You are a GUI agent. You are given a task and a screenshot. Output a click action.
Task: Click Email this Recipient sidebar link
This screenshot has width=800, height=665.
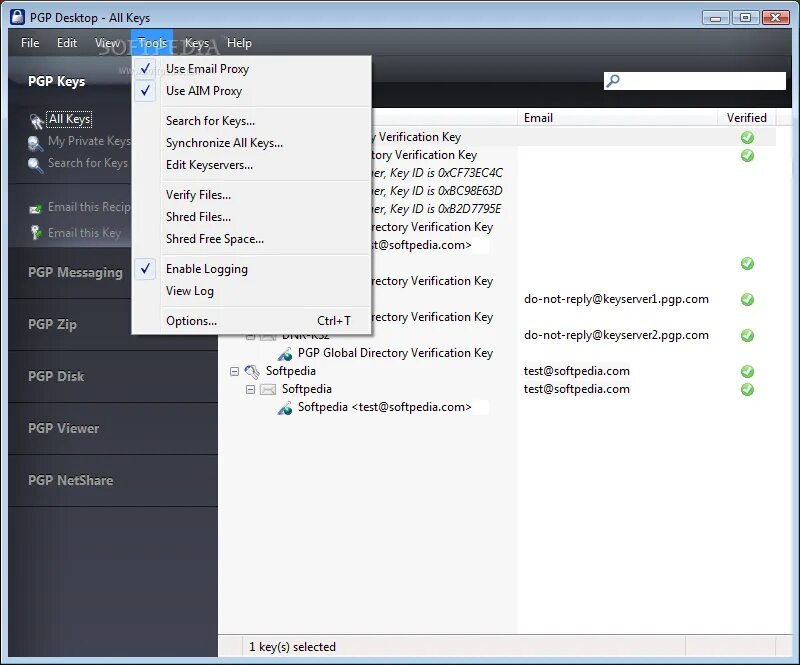[x=89, y=207]
